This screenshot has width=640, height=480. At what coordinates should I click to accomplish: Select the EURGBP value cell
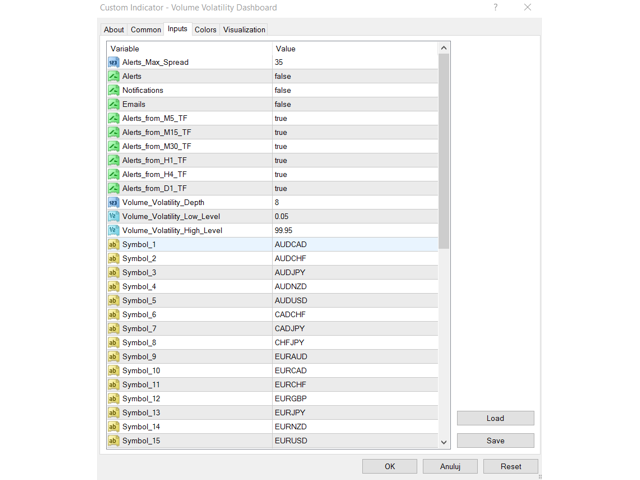355,399
